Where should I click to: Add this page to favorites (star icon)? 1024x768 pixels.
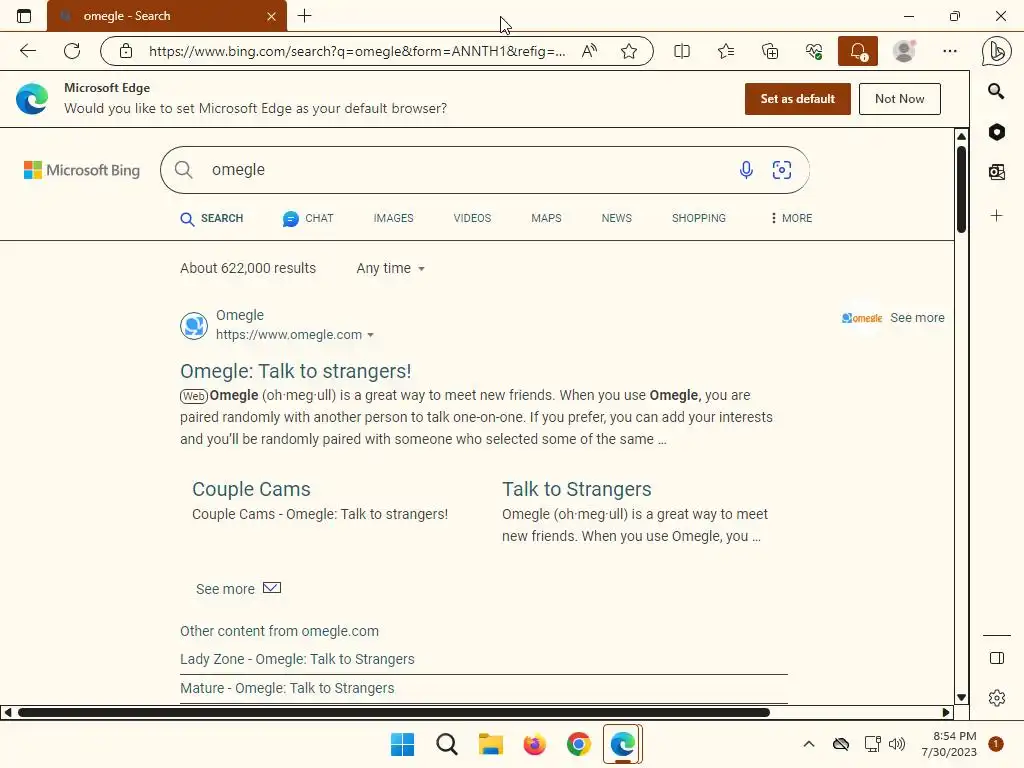pyautogui.click(x=629, y=51)
